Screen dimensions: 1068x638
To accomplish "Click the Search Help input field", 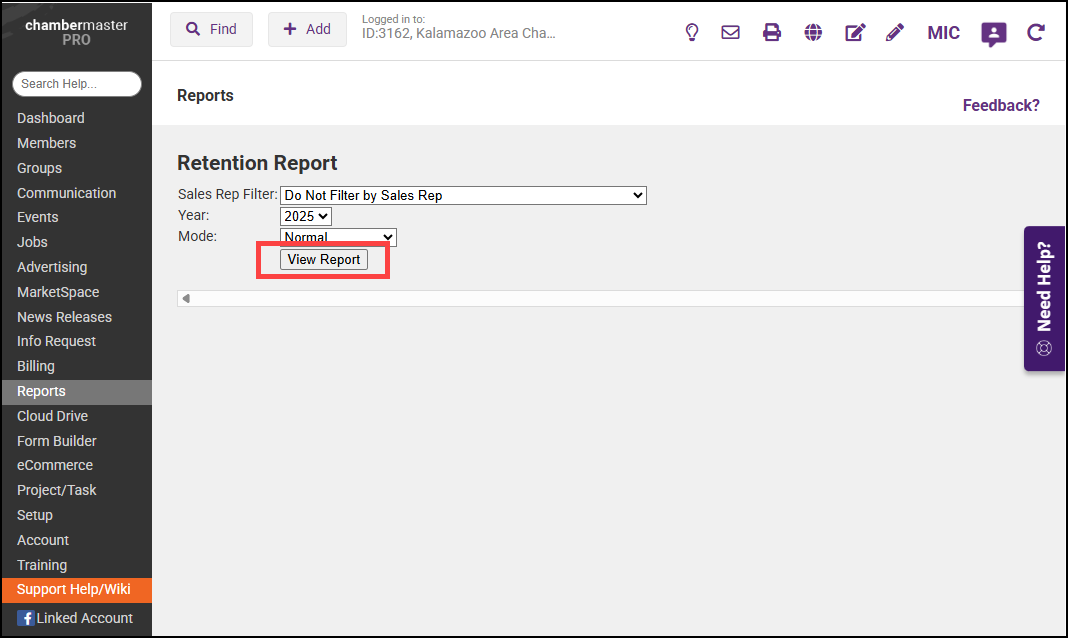I will 76,84.
